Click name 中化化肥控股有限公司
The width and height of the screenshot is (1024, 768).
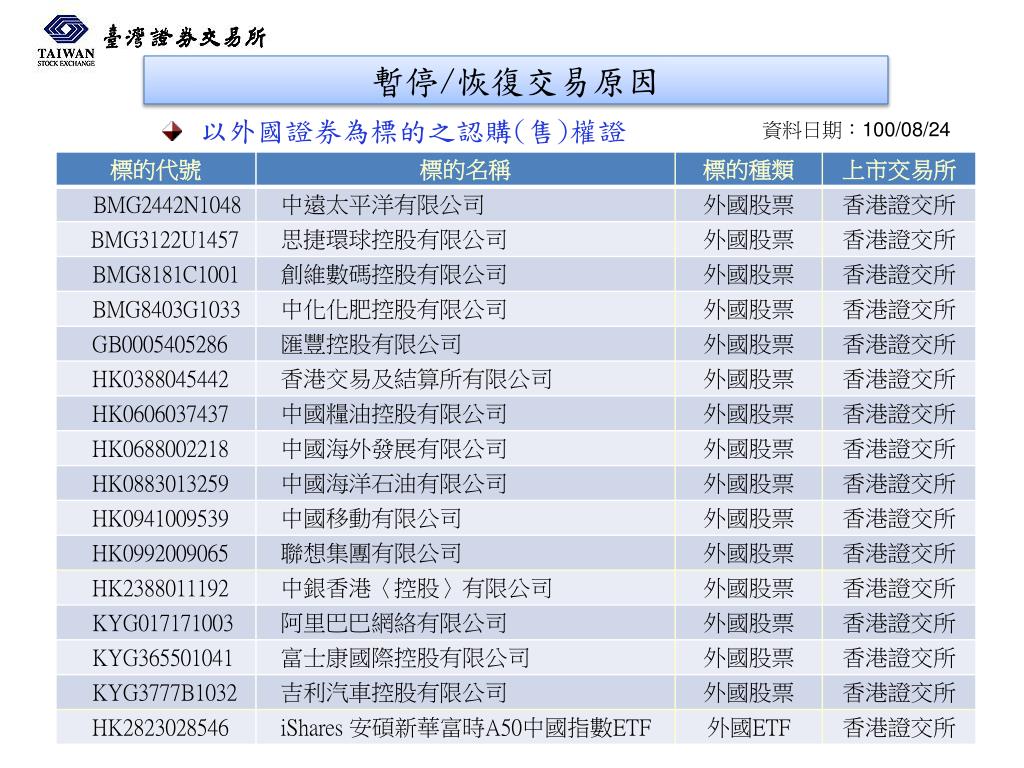[394, 310]
